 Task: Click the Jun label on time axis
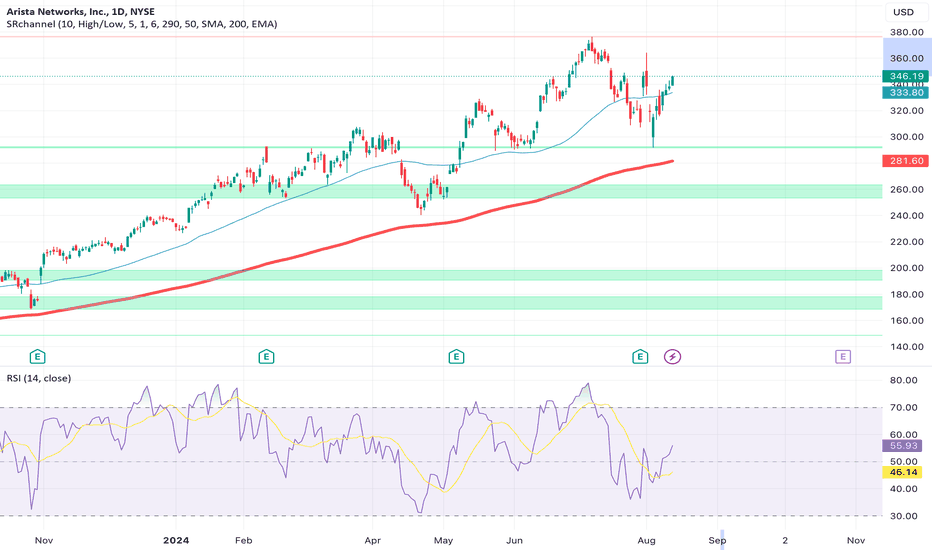point(514,540)
